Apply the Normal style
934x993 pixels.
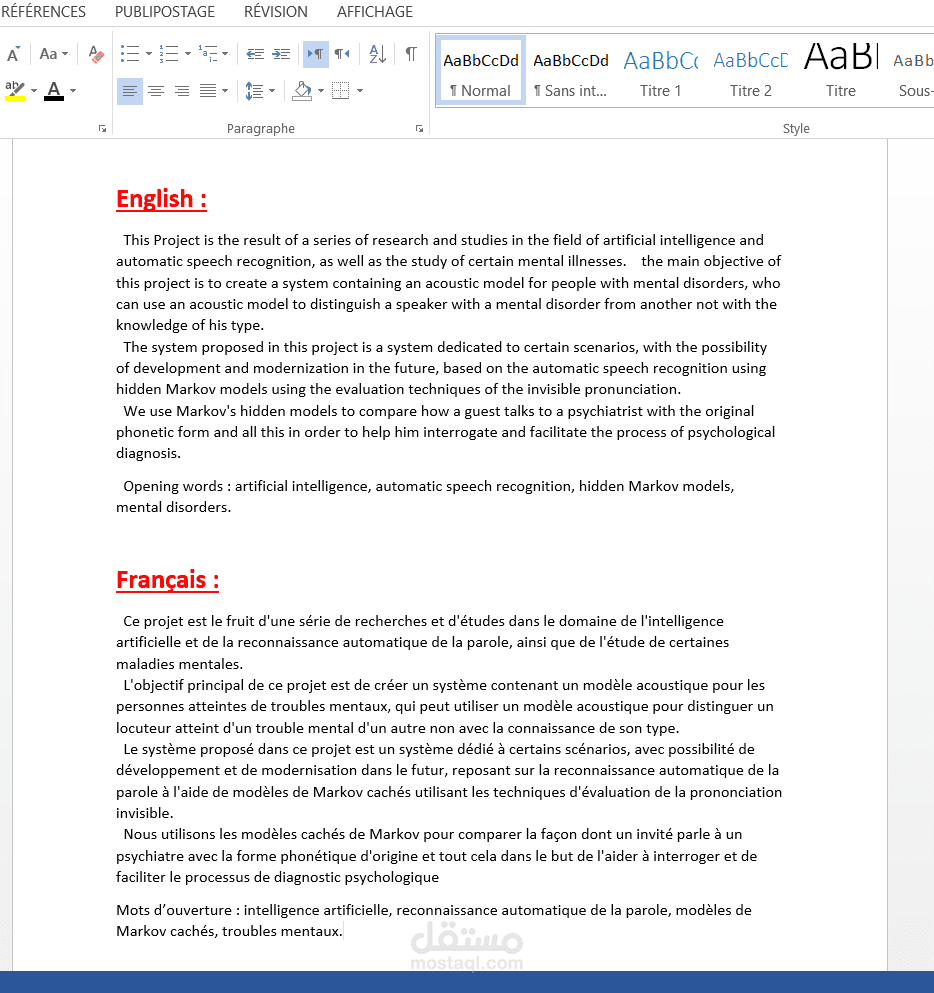click(x=480, y=70)
